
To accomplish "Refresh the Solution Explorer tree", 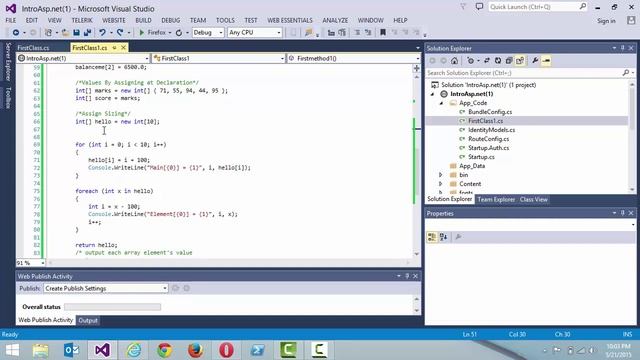I will [498, 61].
